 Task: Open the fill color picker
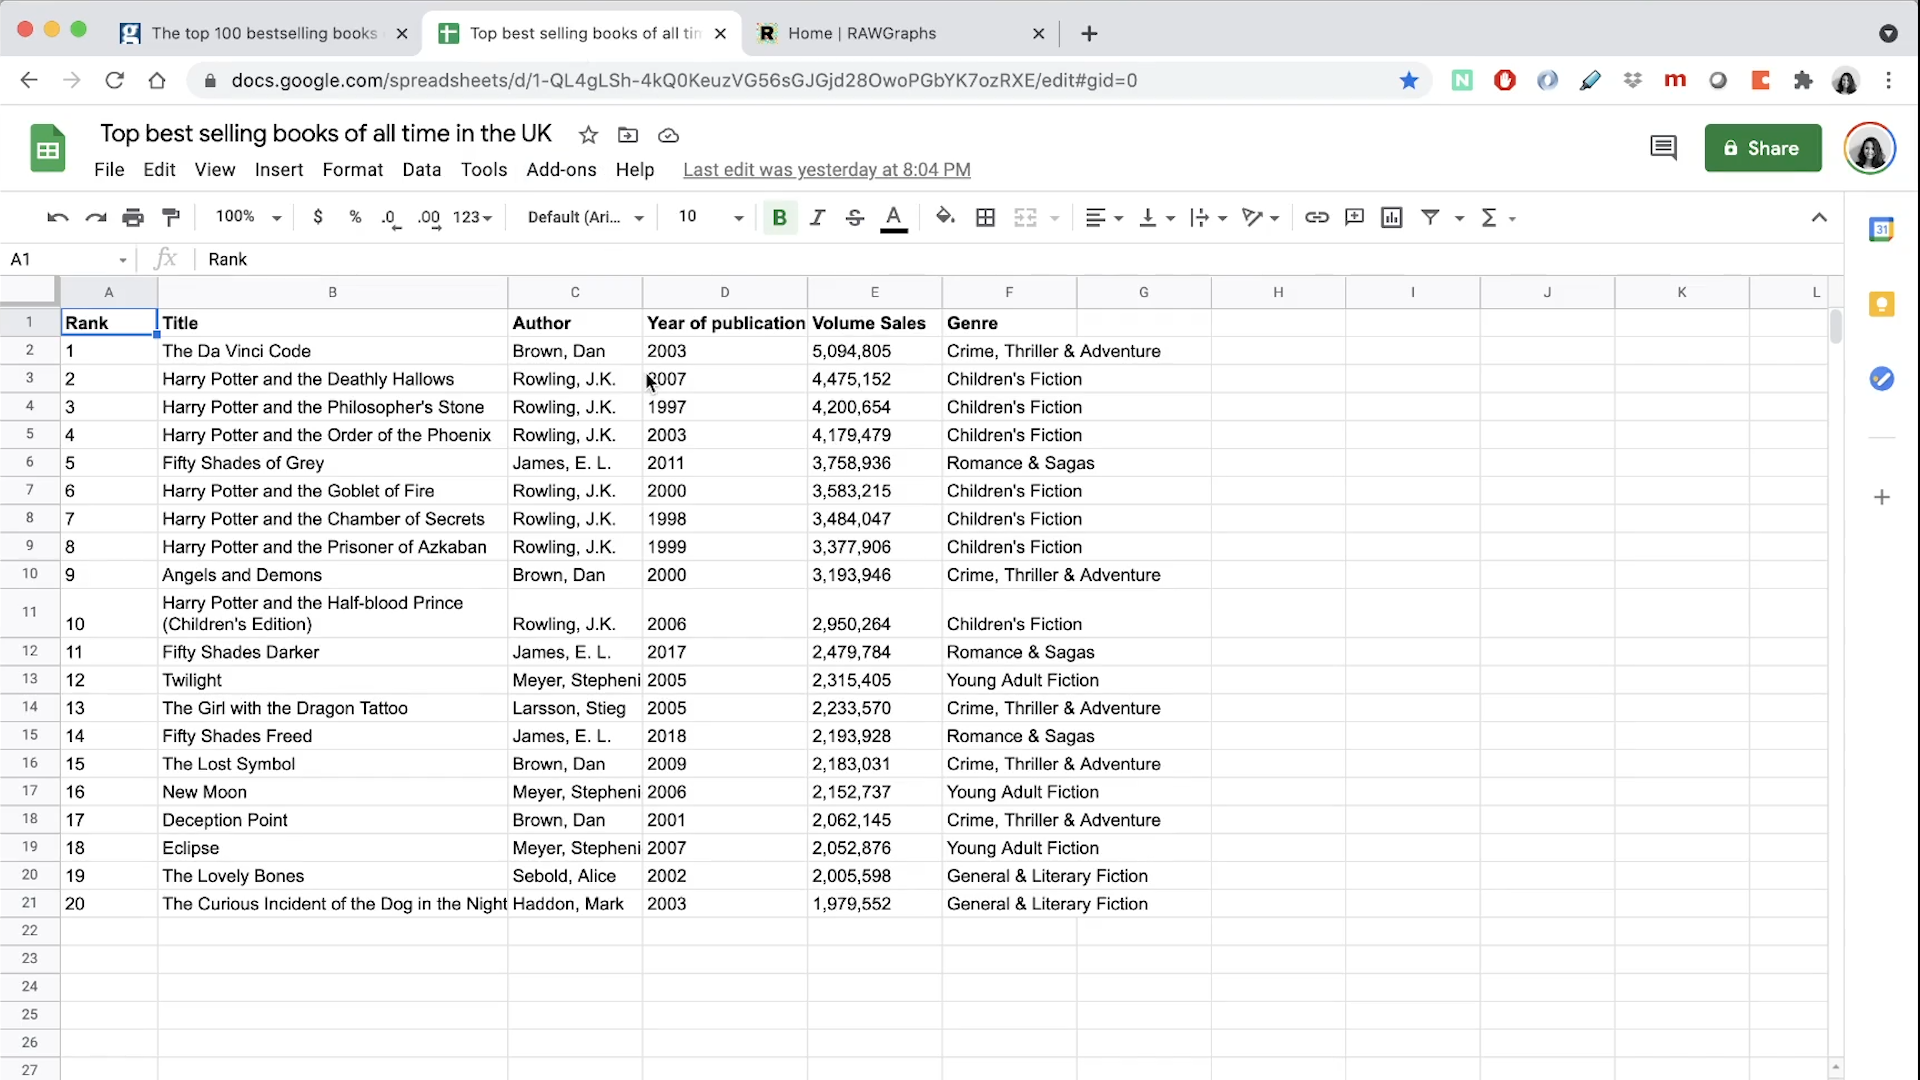944,217
